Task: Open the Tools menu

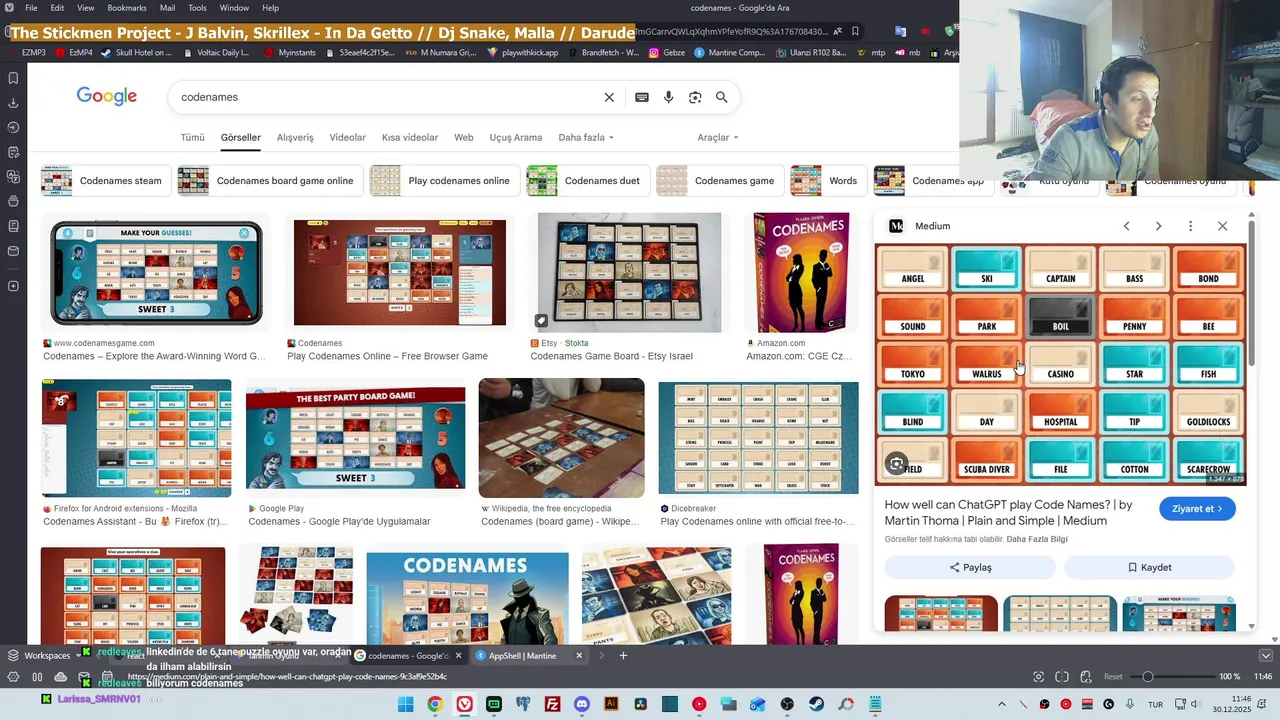Action: tap(198, 8)
